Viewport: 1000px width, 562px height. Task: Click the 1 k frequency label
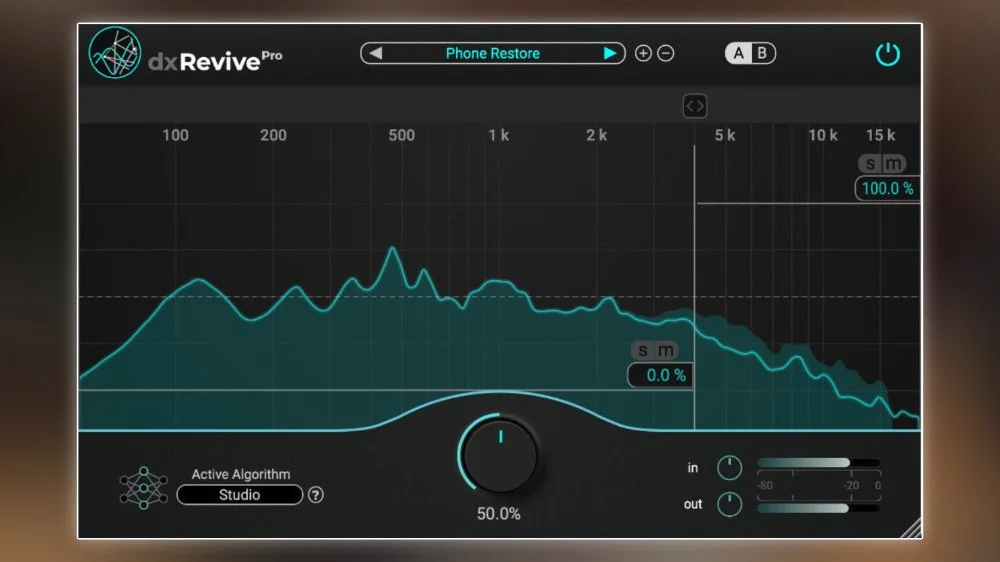(499, 135)
